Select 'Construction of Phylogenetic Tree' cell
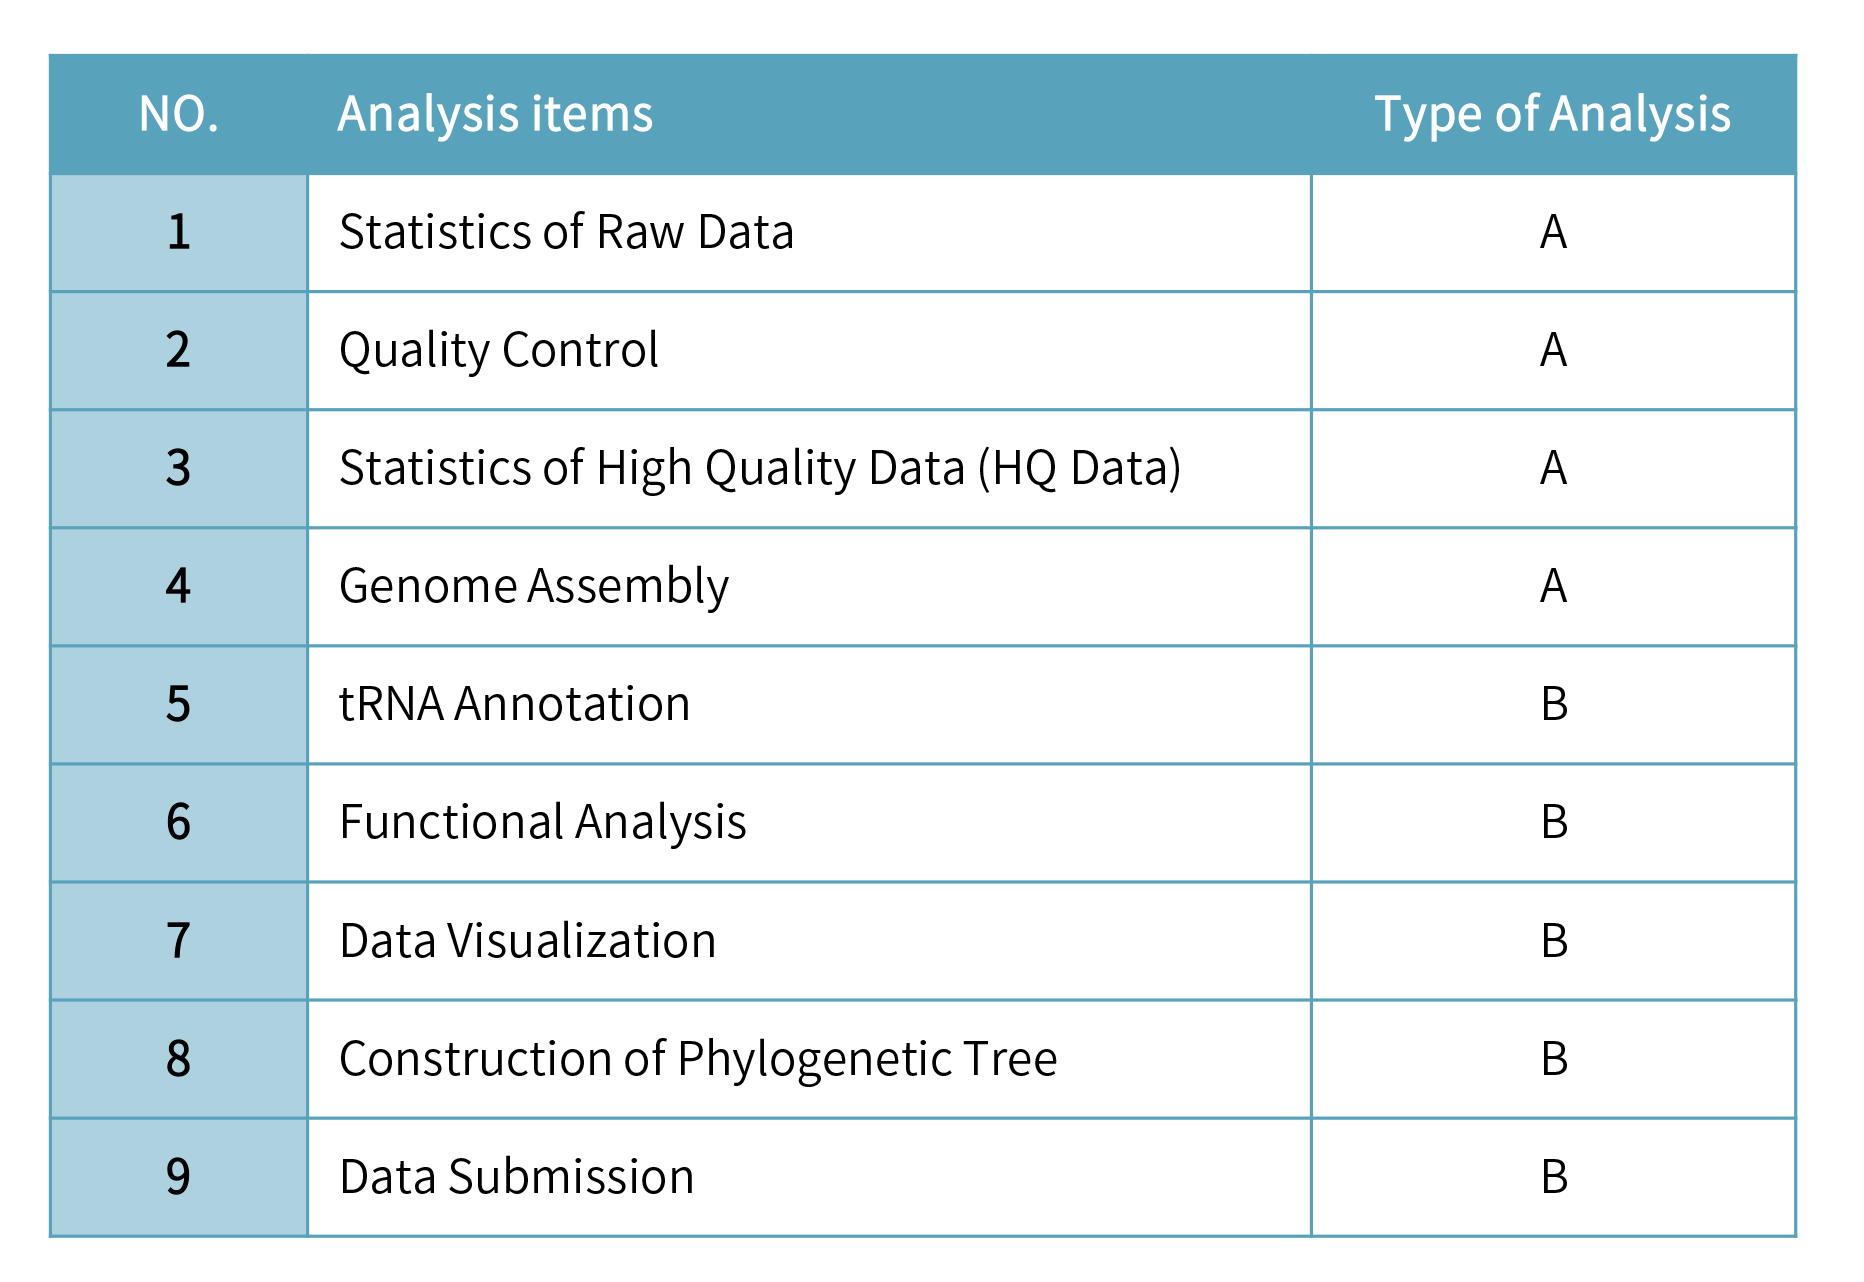 point(698,1059)
